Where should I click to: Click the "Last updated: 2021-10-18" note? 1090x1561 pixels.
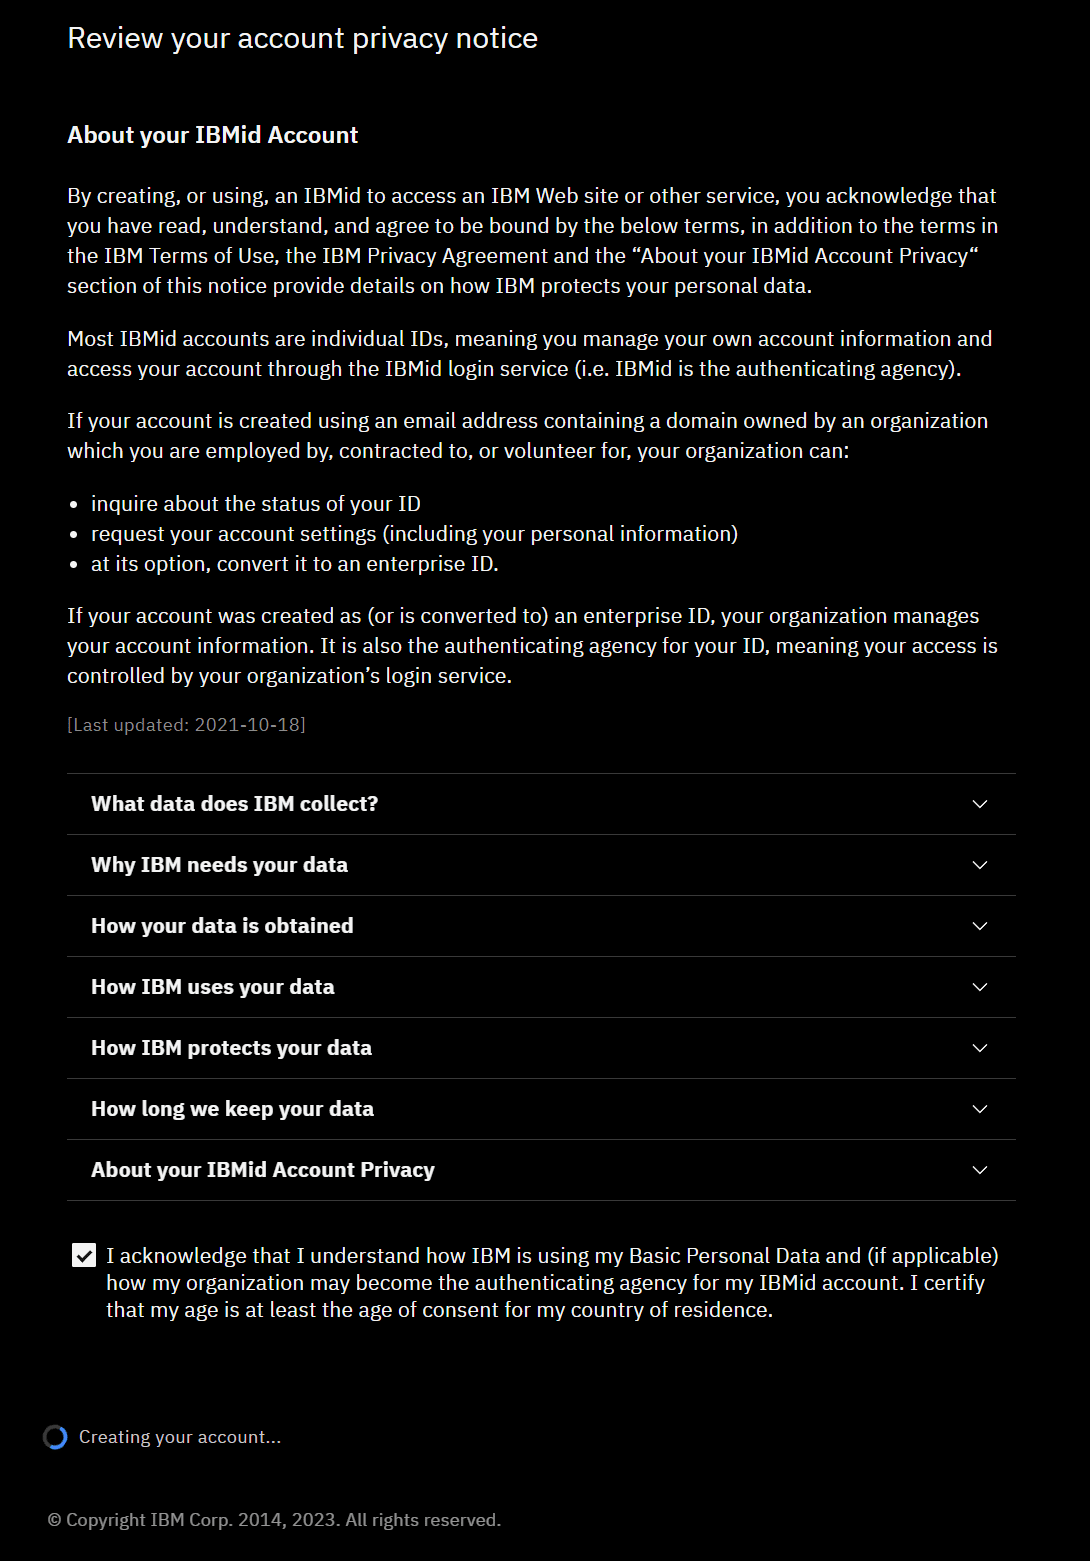pos(186,725)
